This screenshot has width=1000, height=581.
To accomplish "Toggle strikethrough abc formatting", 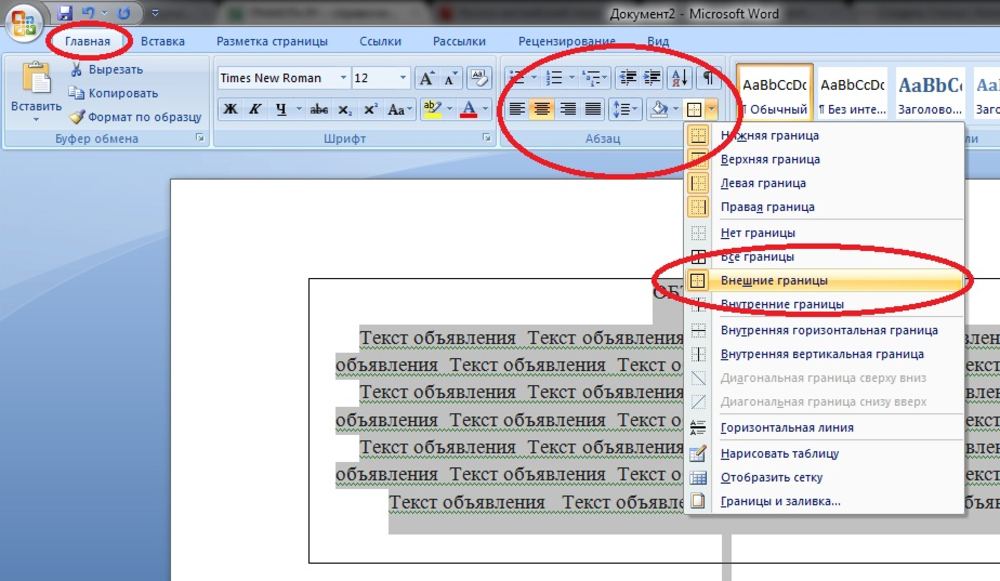I will [319, 109].
